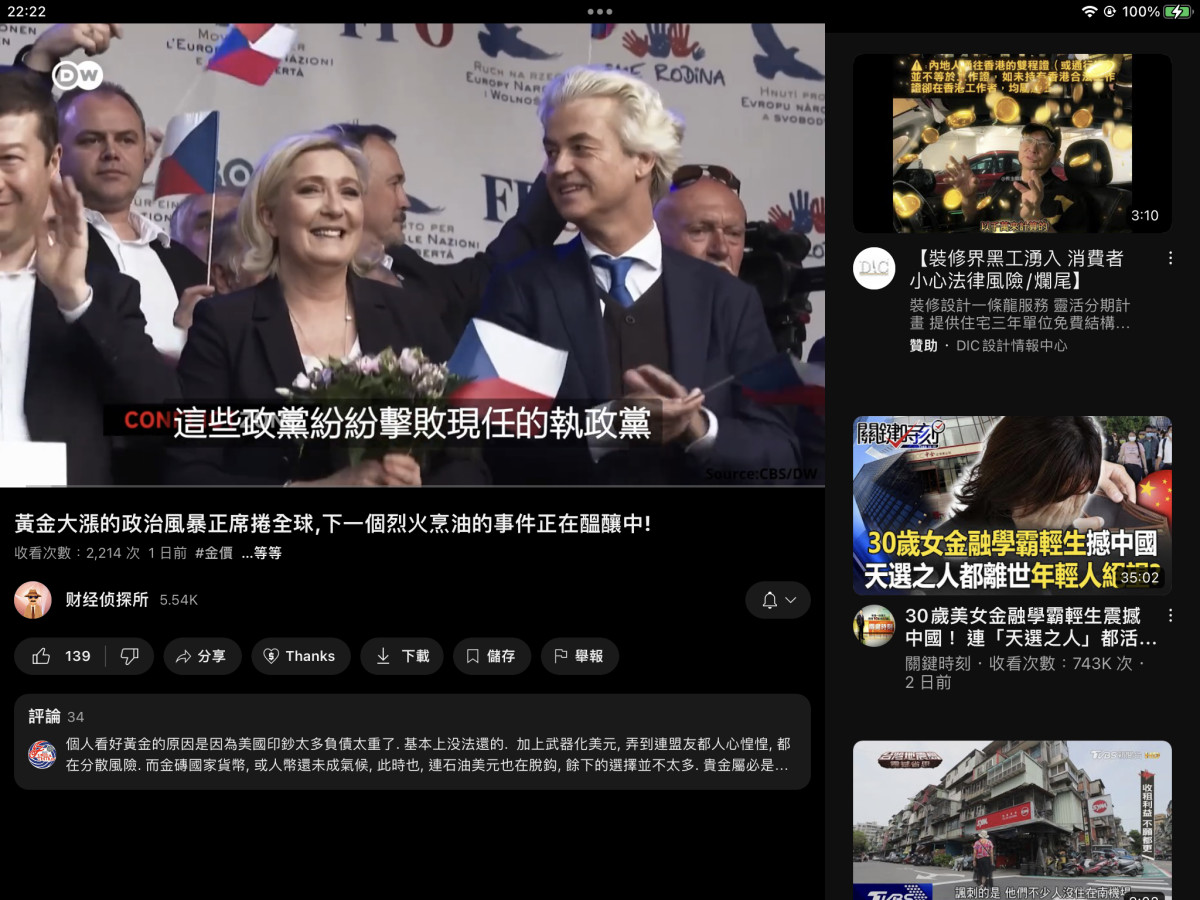
Task: Expand video description via ...等等
Action: (x=262, y=553)
